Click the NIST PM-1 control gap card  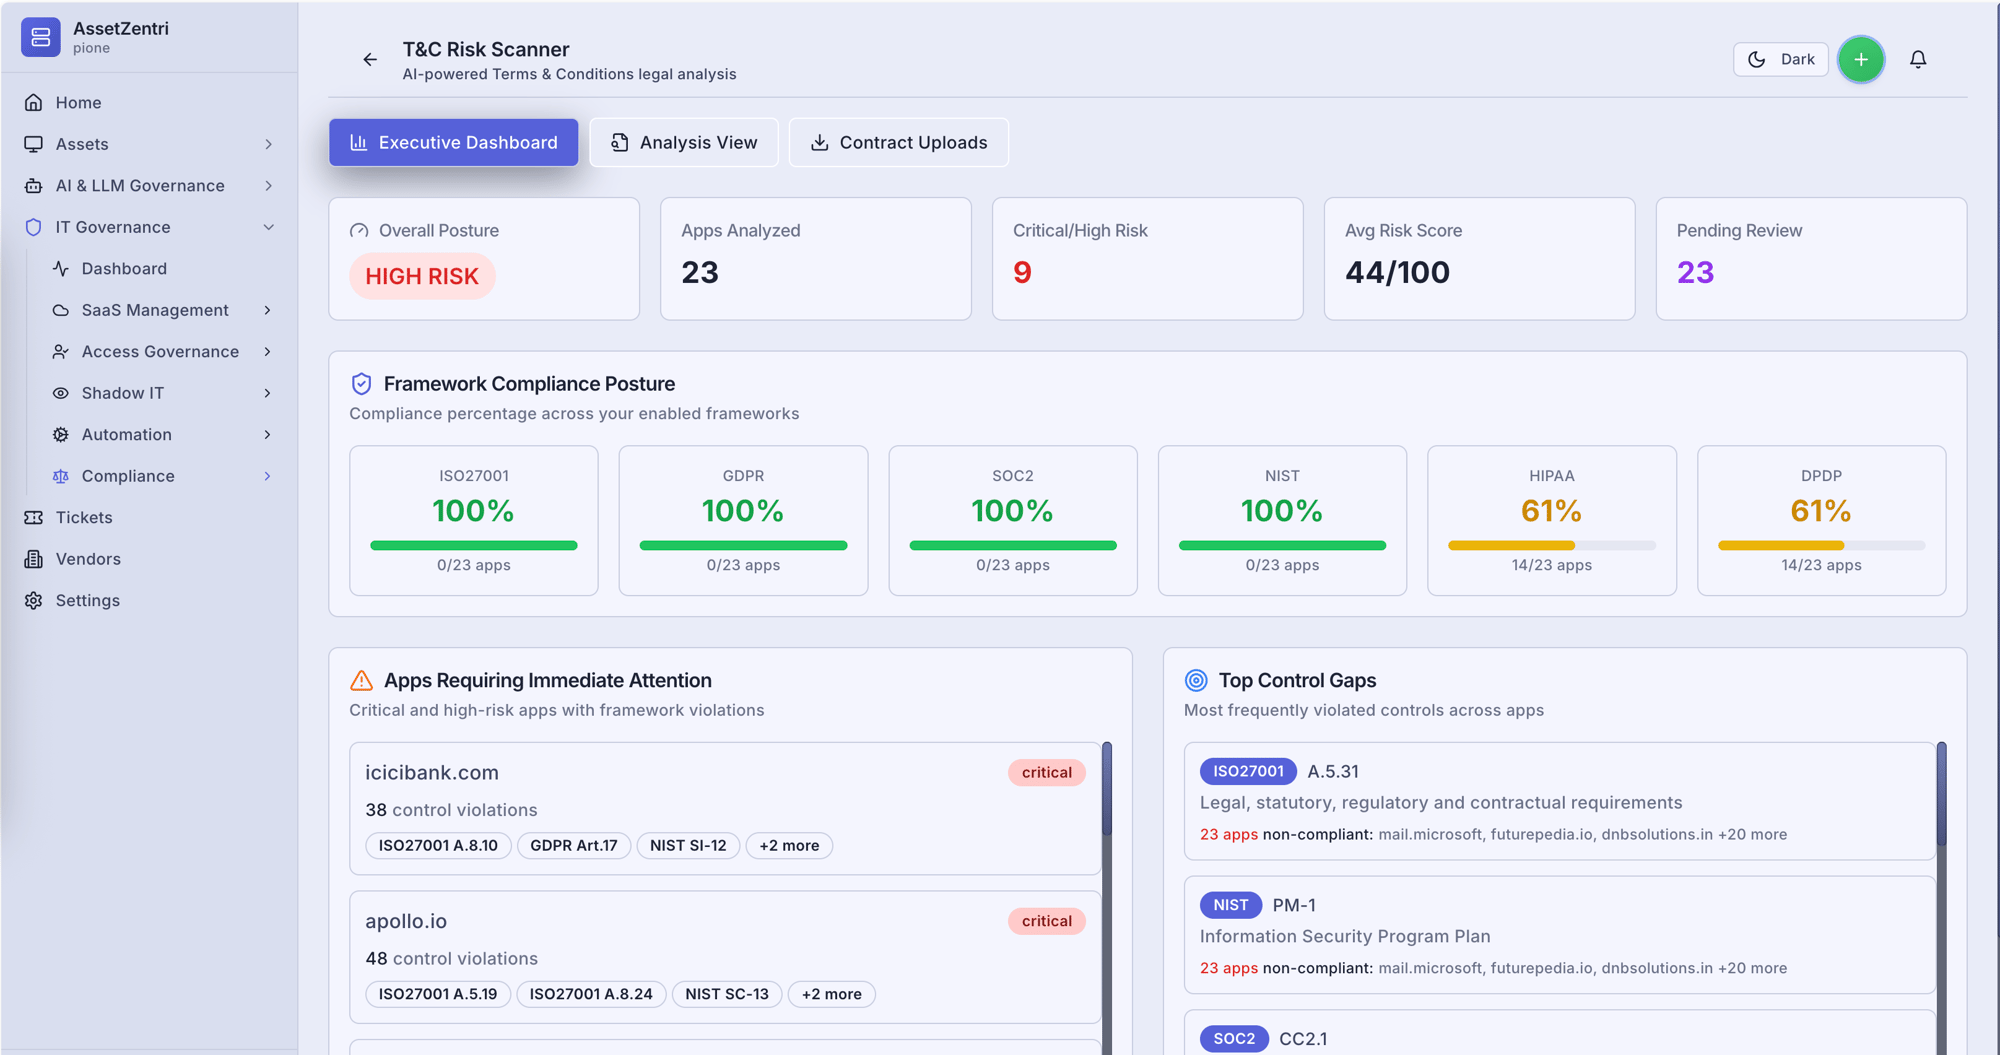(x=1559, y=935)
